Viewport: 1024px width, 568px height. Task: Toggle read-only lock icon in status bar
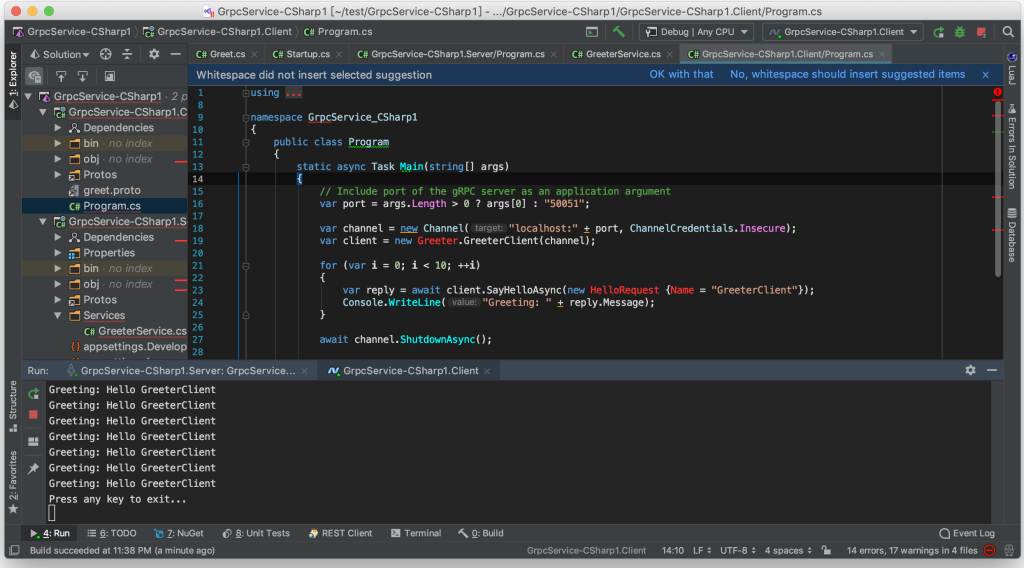pyautogui.click(x=826, y=550)
